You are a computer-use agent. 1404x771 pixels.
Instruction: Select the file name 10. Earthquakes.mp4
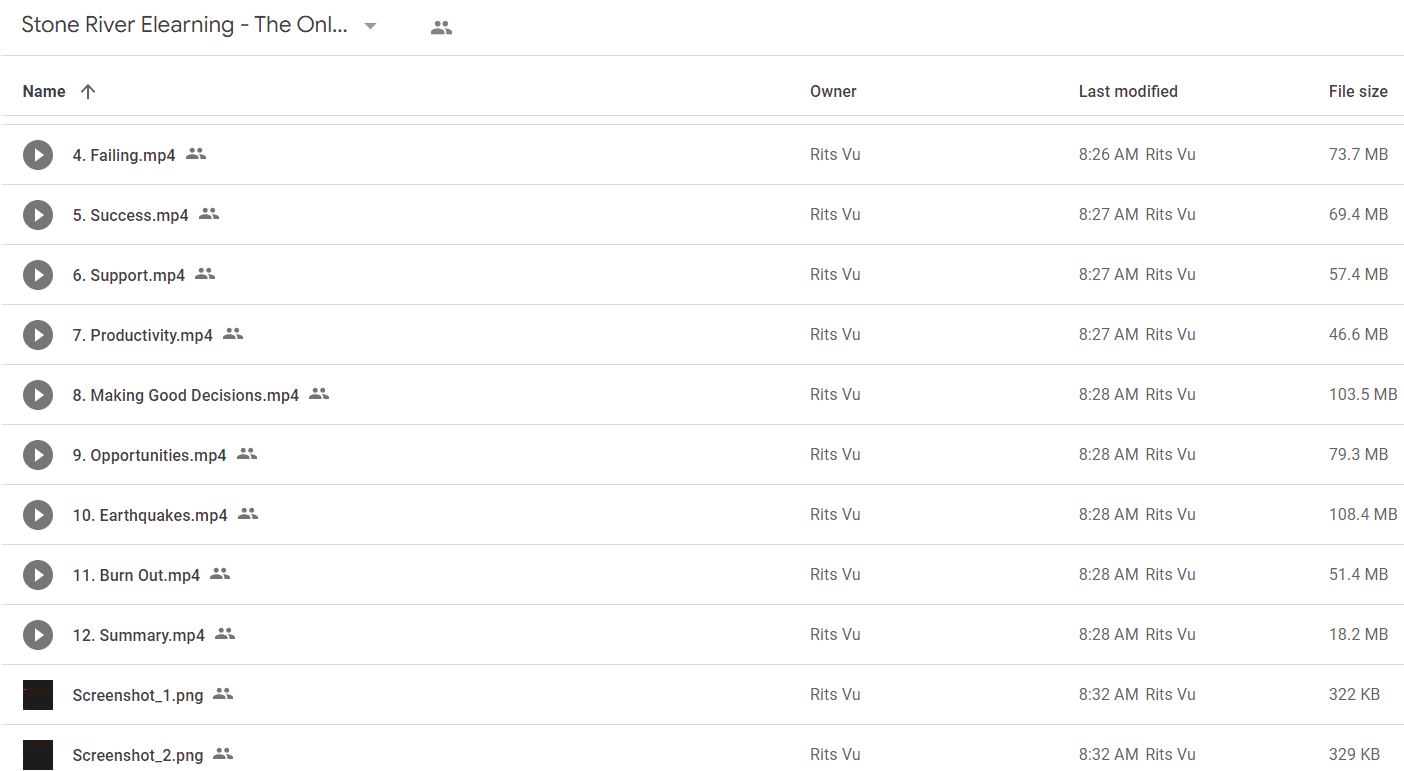click(150, 515)
